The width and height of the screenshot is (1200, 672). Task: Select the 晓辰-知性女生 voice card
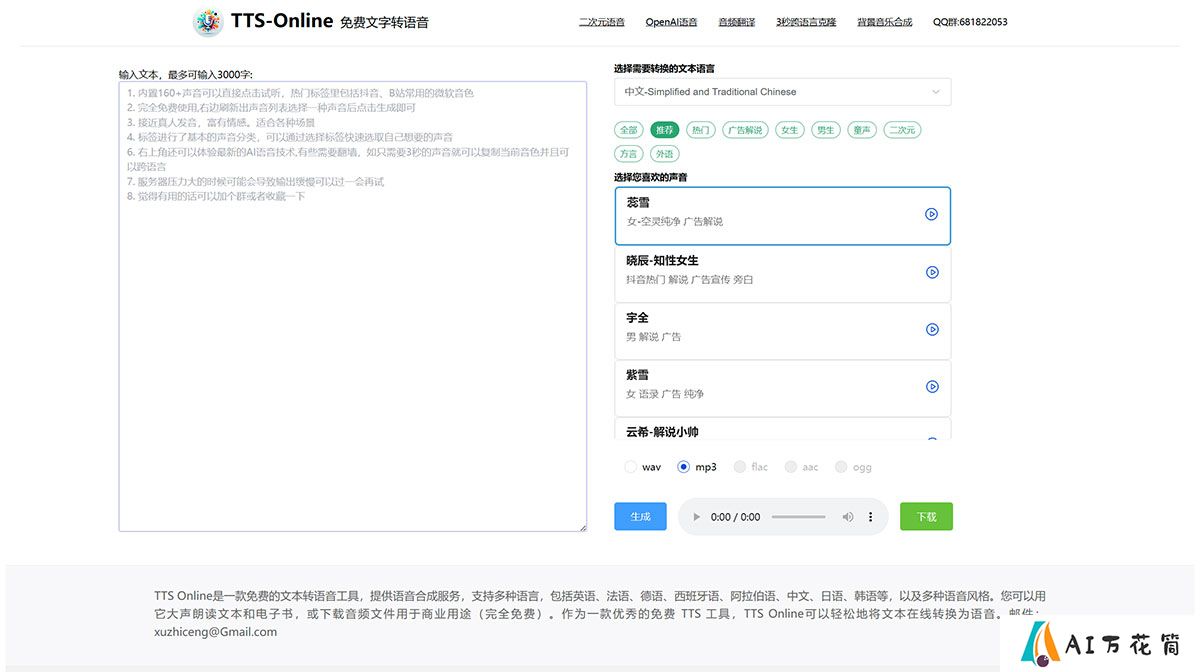(x=782, y=273)
